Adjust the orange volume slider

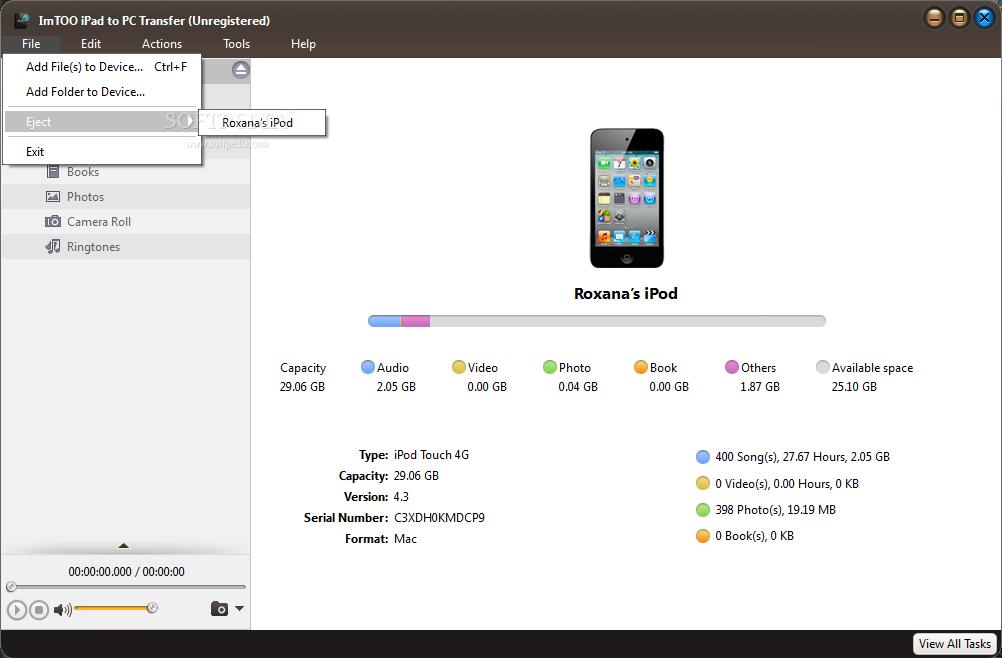click(x=115, y=608)
